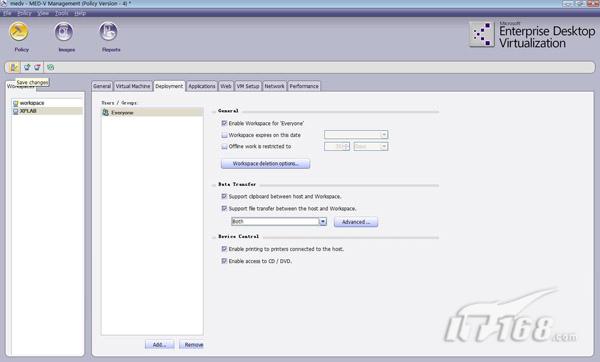This screenshot has height=362, width=600.
Task: Switch to the Web tab
Action: pyautogui.click(x=226, y=86)
